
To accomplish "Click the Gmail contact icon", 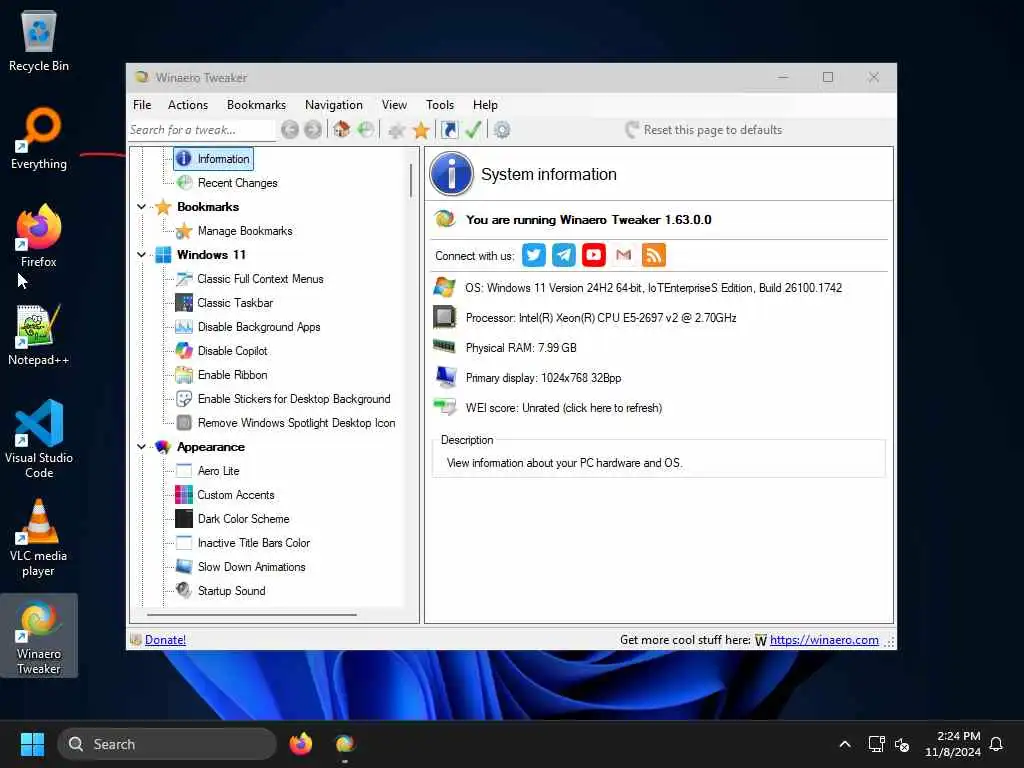I will coord(624,255).
